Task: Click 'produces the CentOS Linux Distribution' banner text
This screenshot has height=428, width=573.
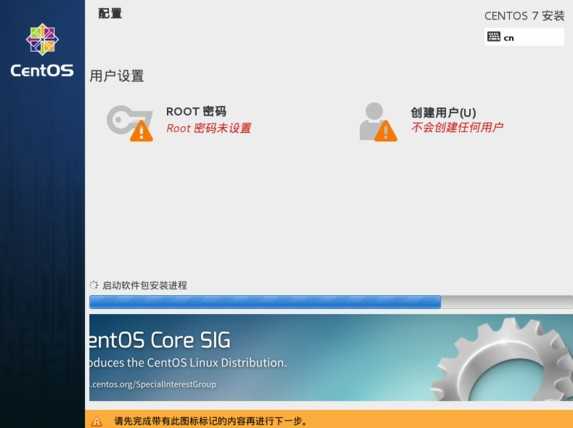Action: point(188,363)
